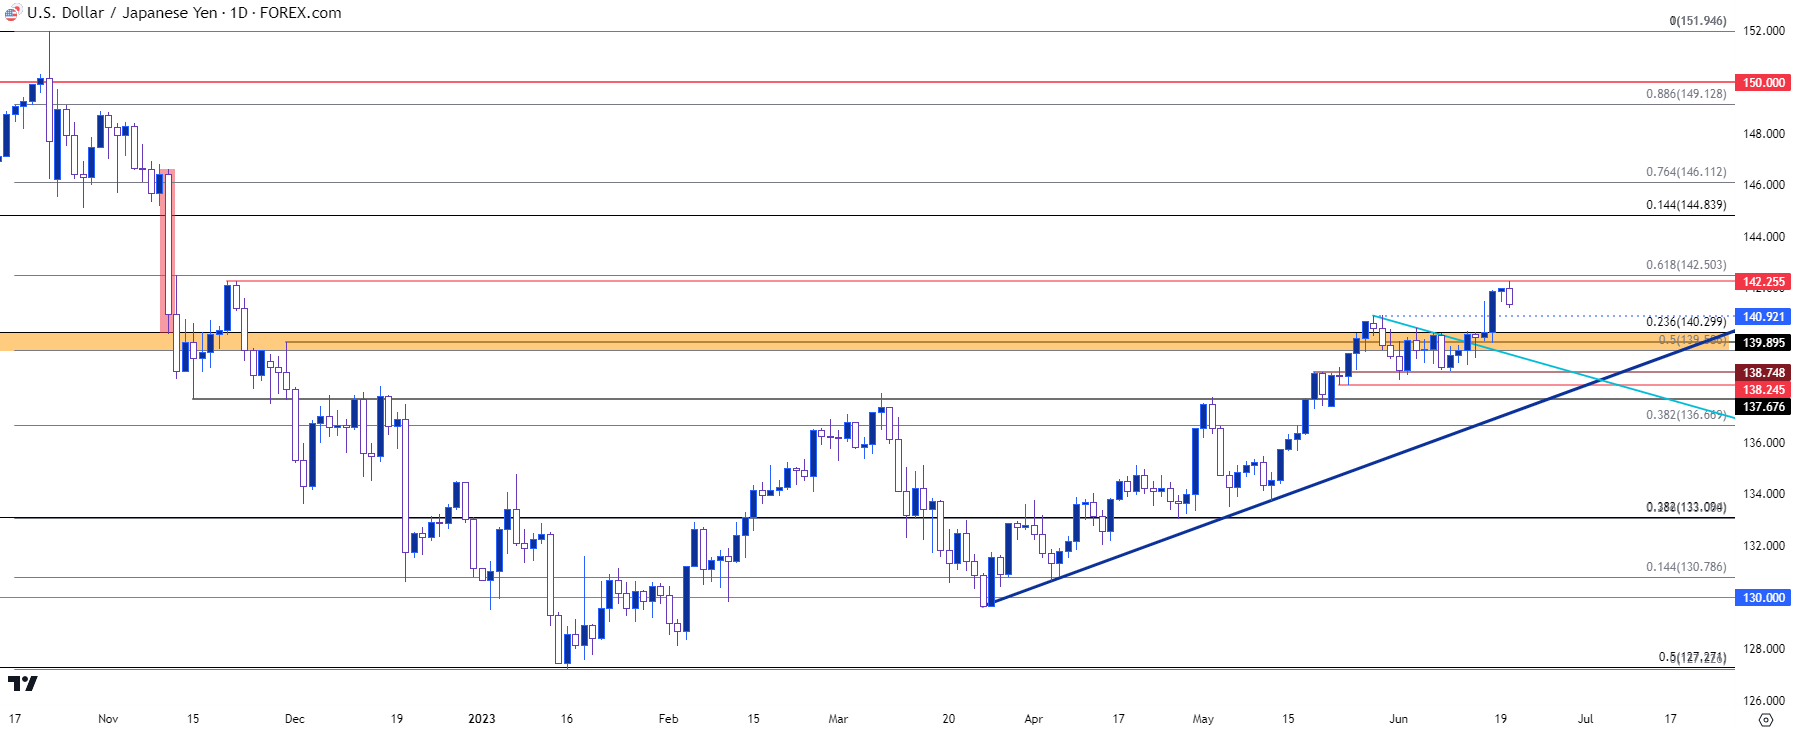Open chart settings gear icon
The image size is (1793, 731).
[x=1766, y=720]
